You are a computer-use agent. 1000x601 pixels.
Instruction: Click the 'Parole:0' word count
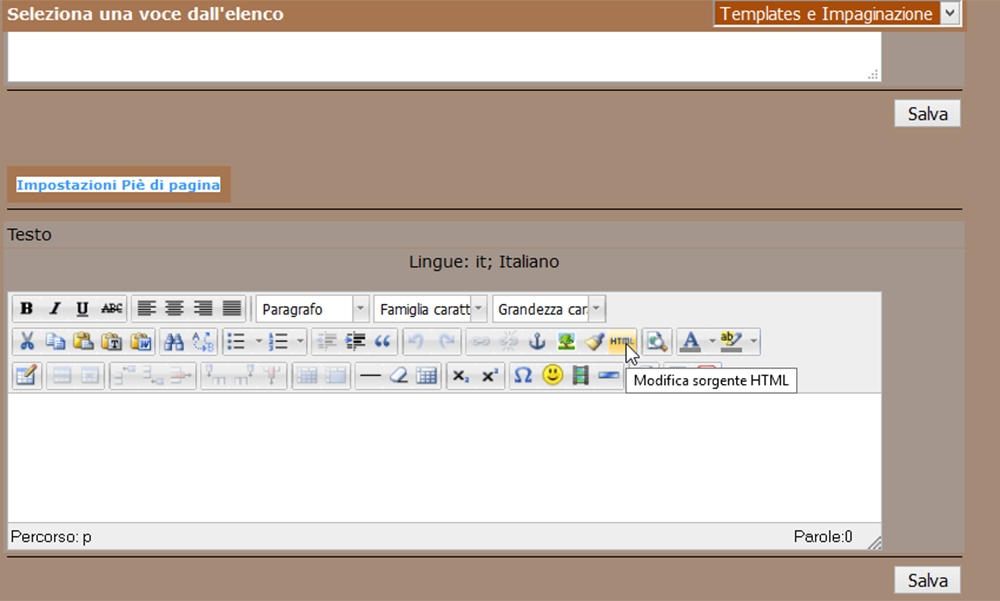(x=823, y=537)
